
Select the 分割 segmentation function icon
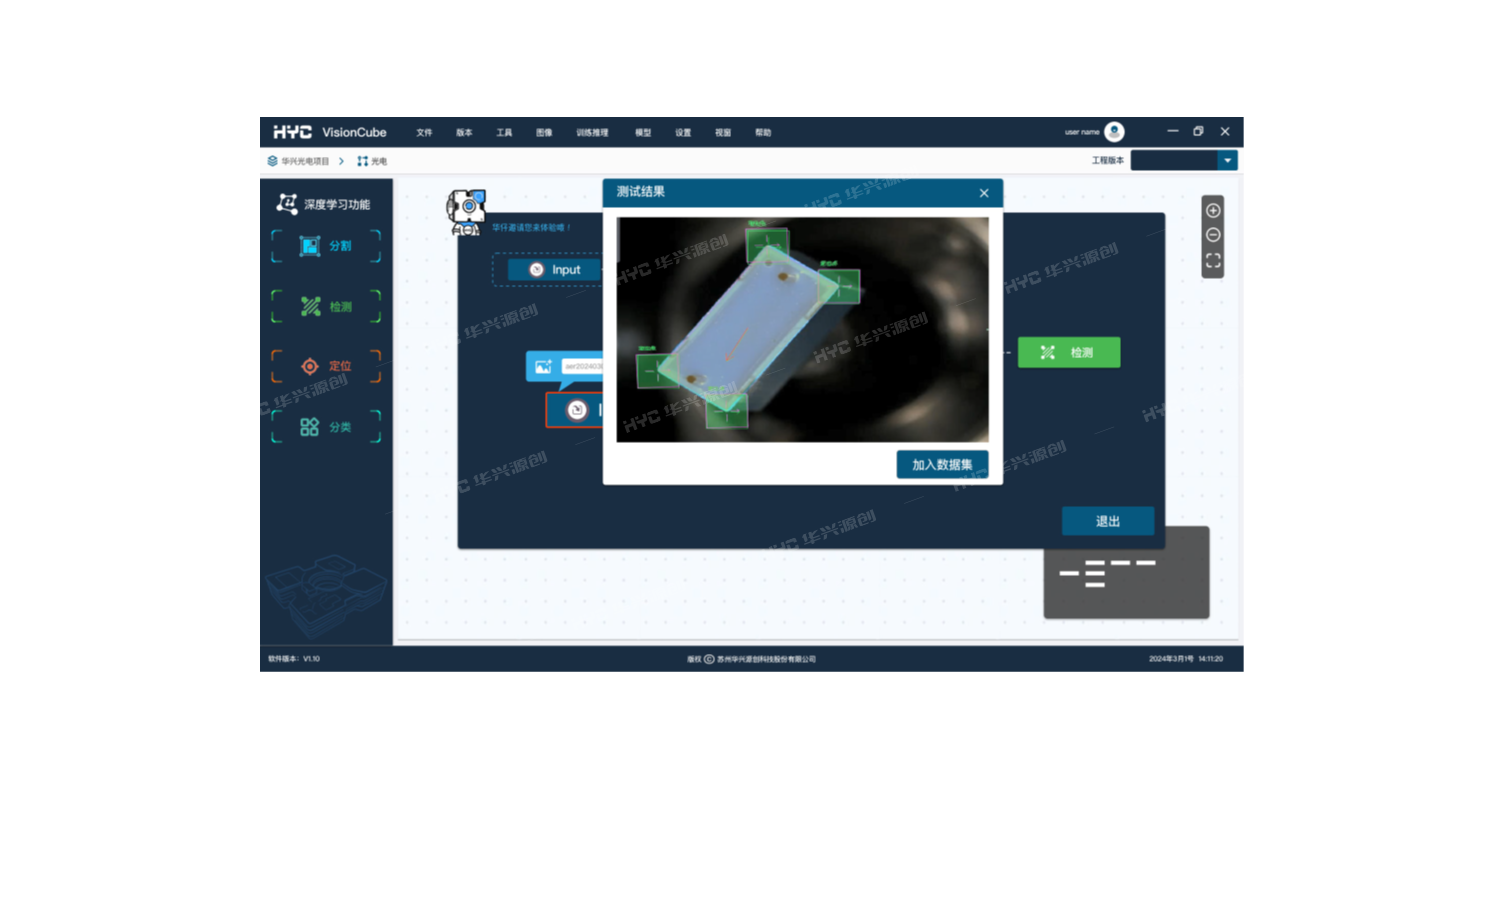click(x=311, y=246)
